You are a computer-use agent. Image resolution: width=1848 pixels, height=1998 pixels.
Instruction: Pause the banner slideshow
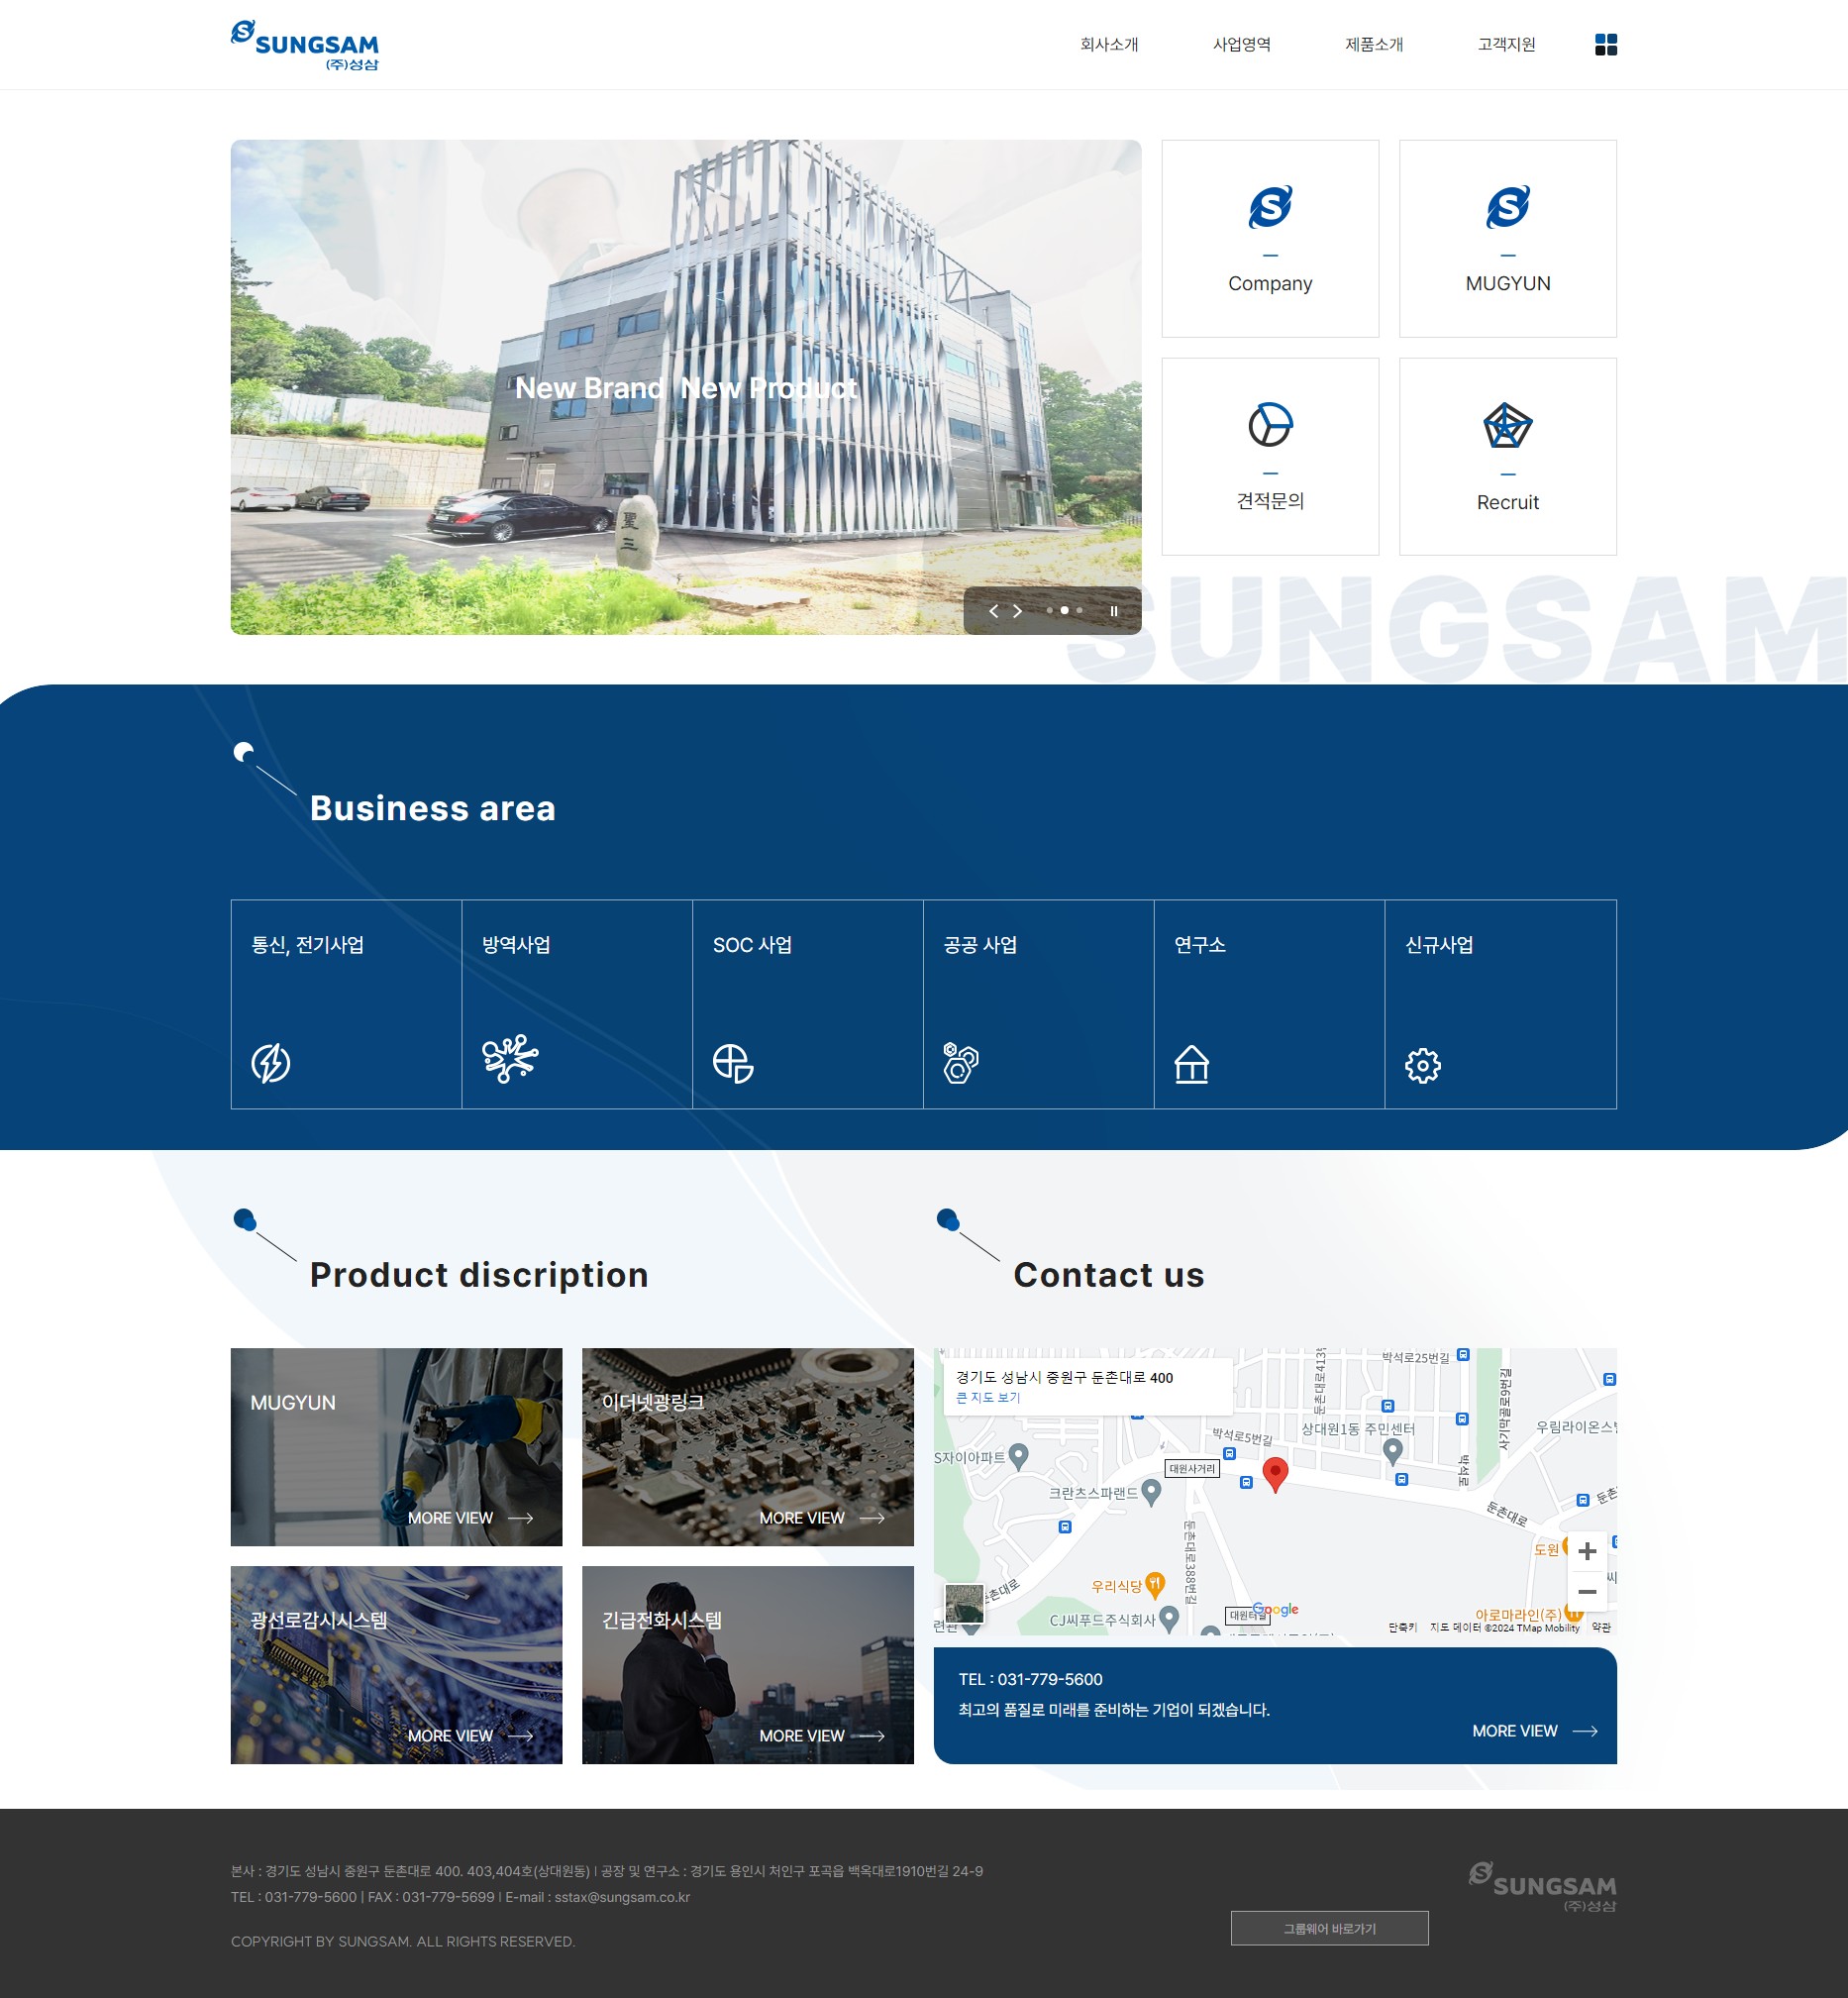tap(1113, 611)
